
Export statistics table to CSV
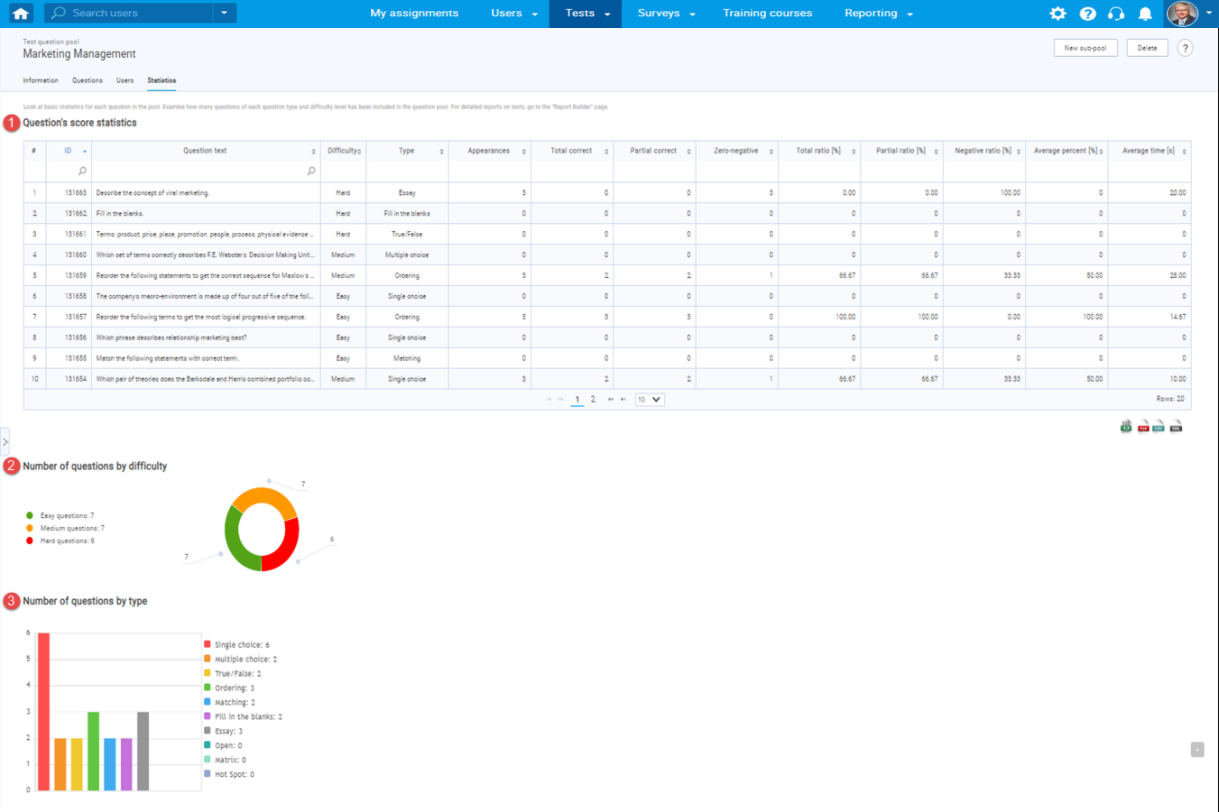click(1159, 426)
